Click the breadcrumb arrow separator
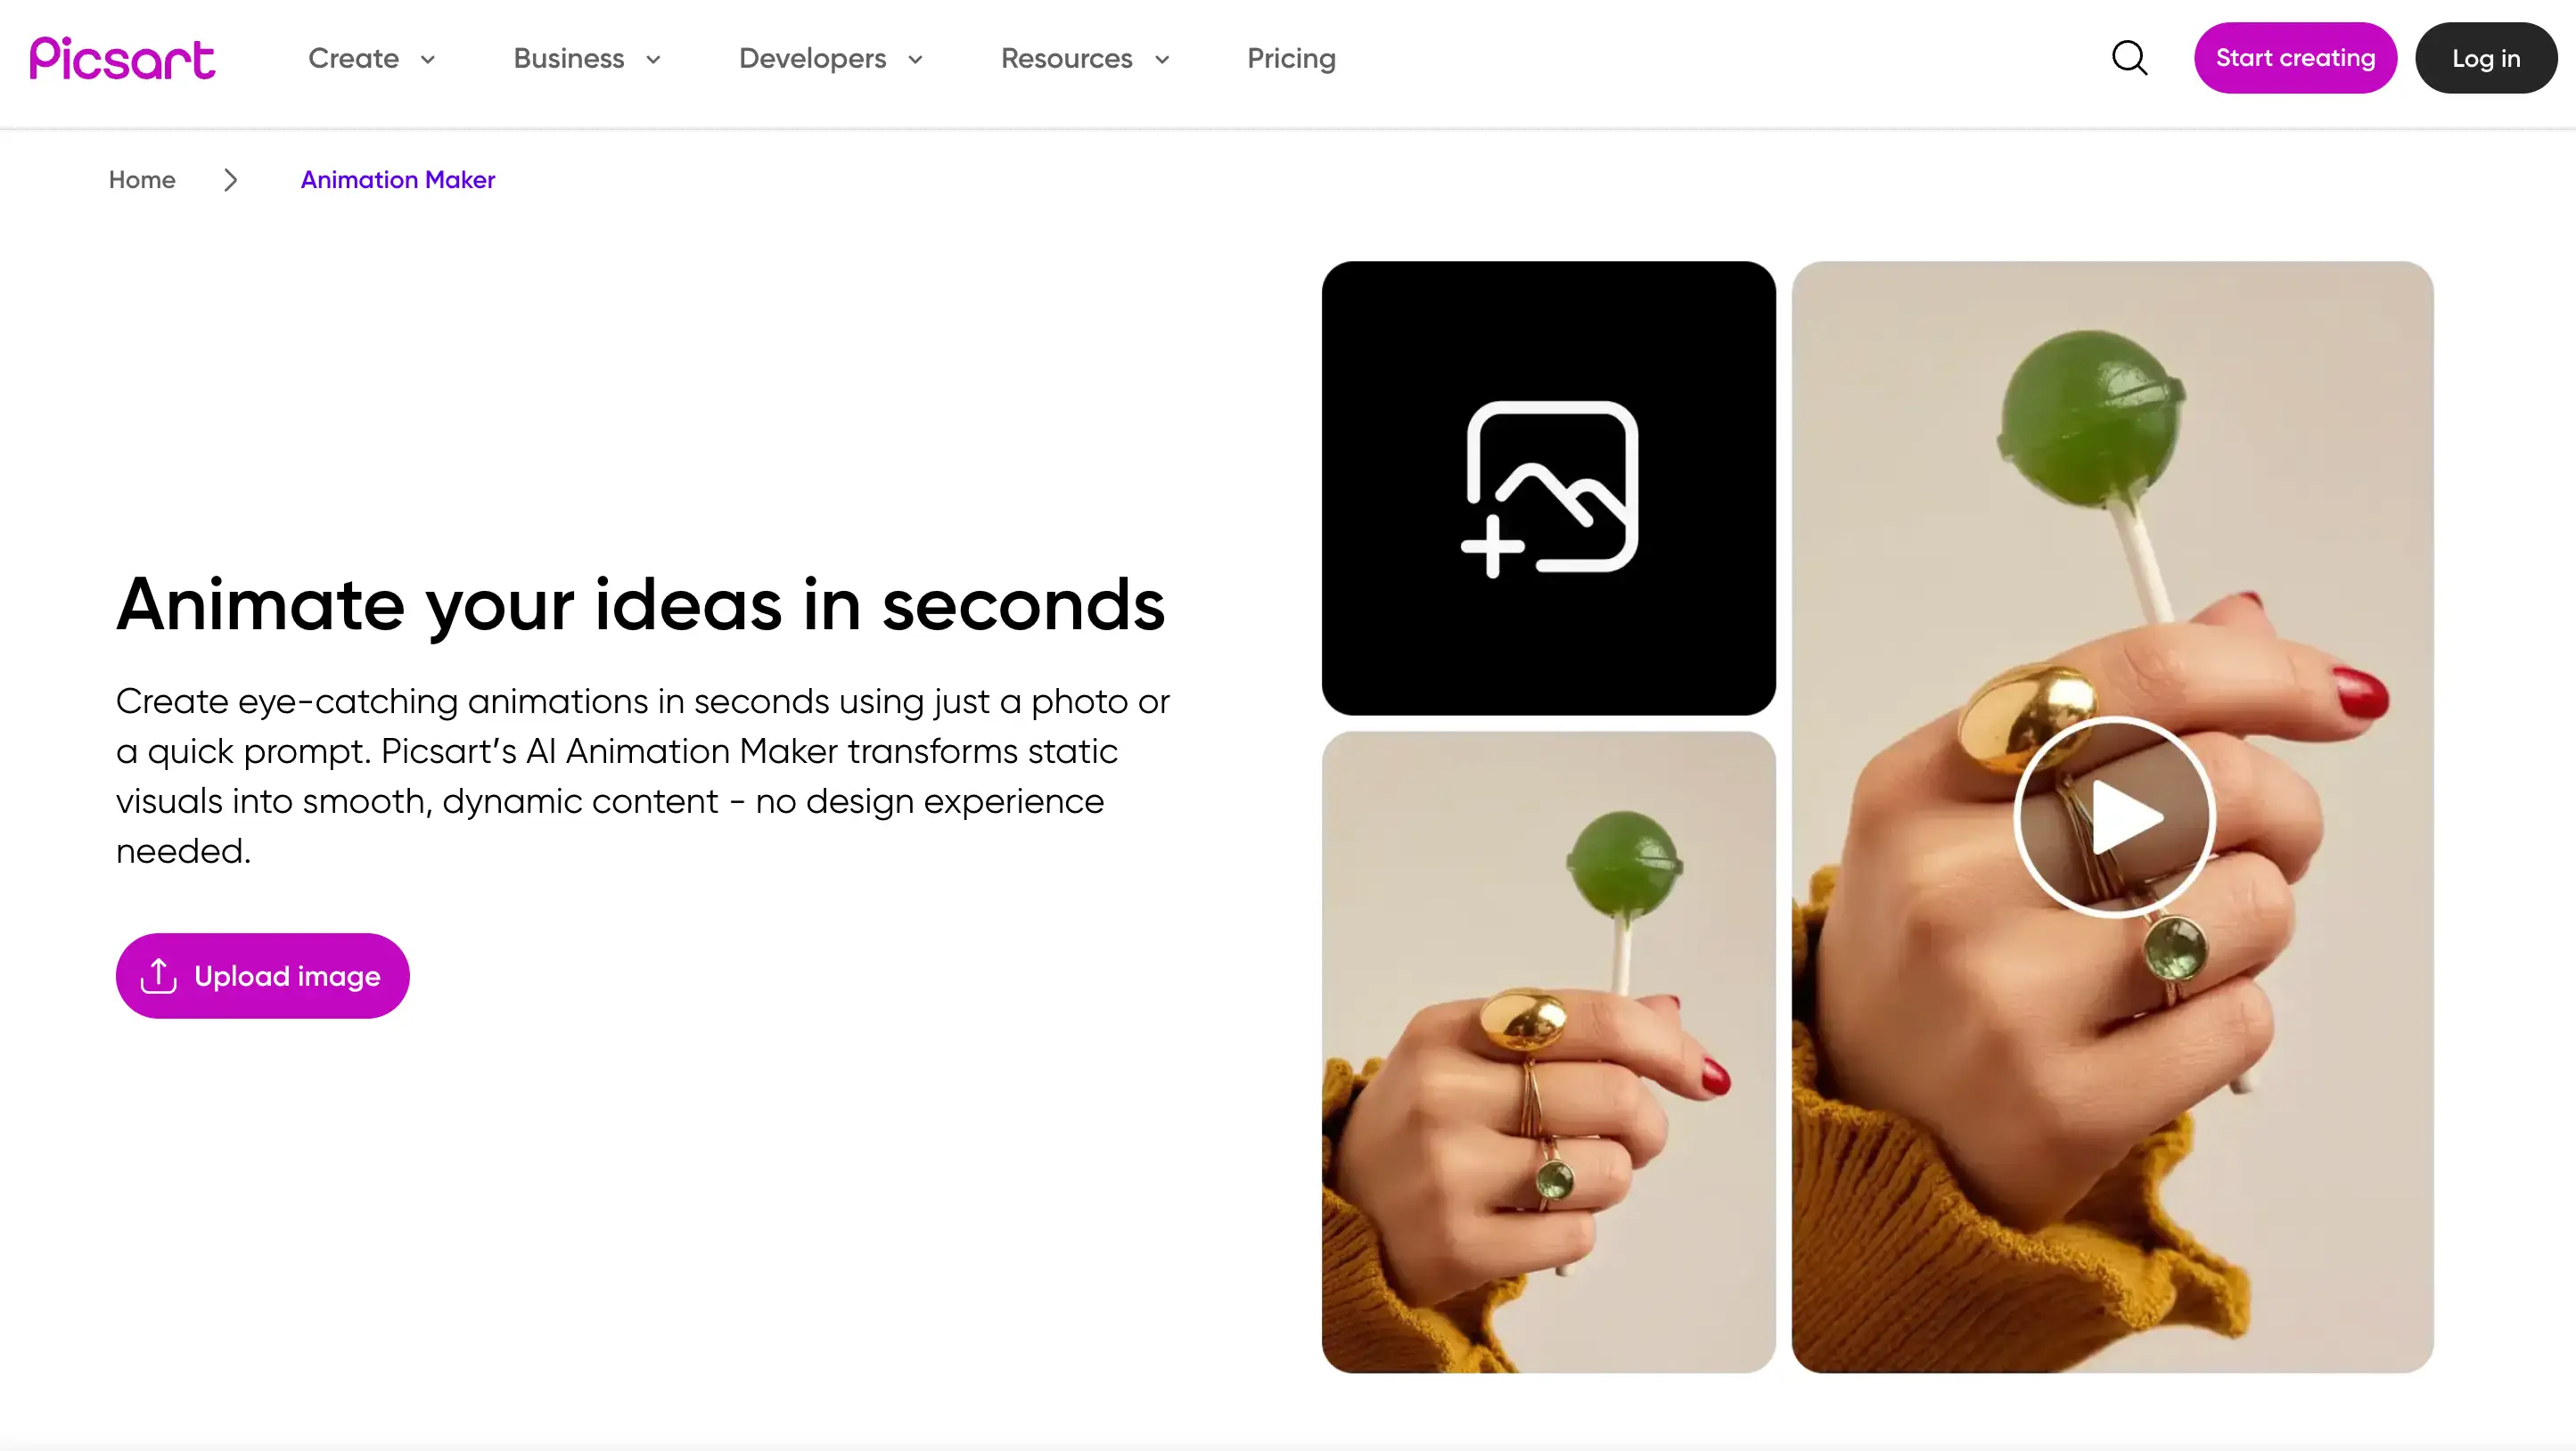Image resolution: width=2576 pixels, height=1451 pixels. pos(231,180)
